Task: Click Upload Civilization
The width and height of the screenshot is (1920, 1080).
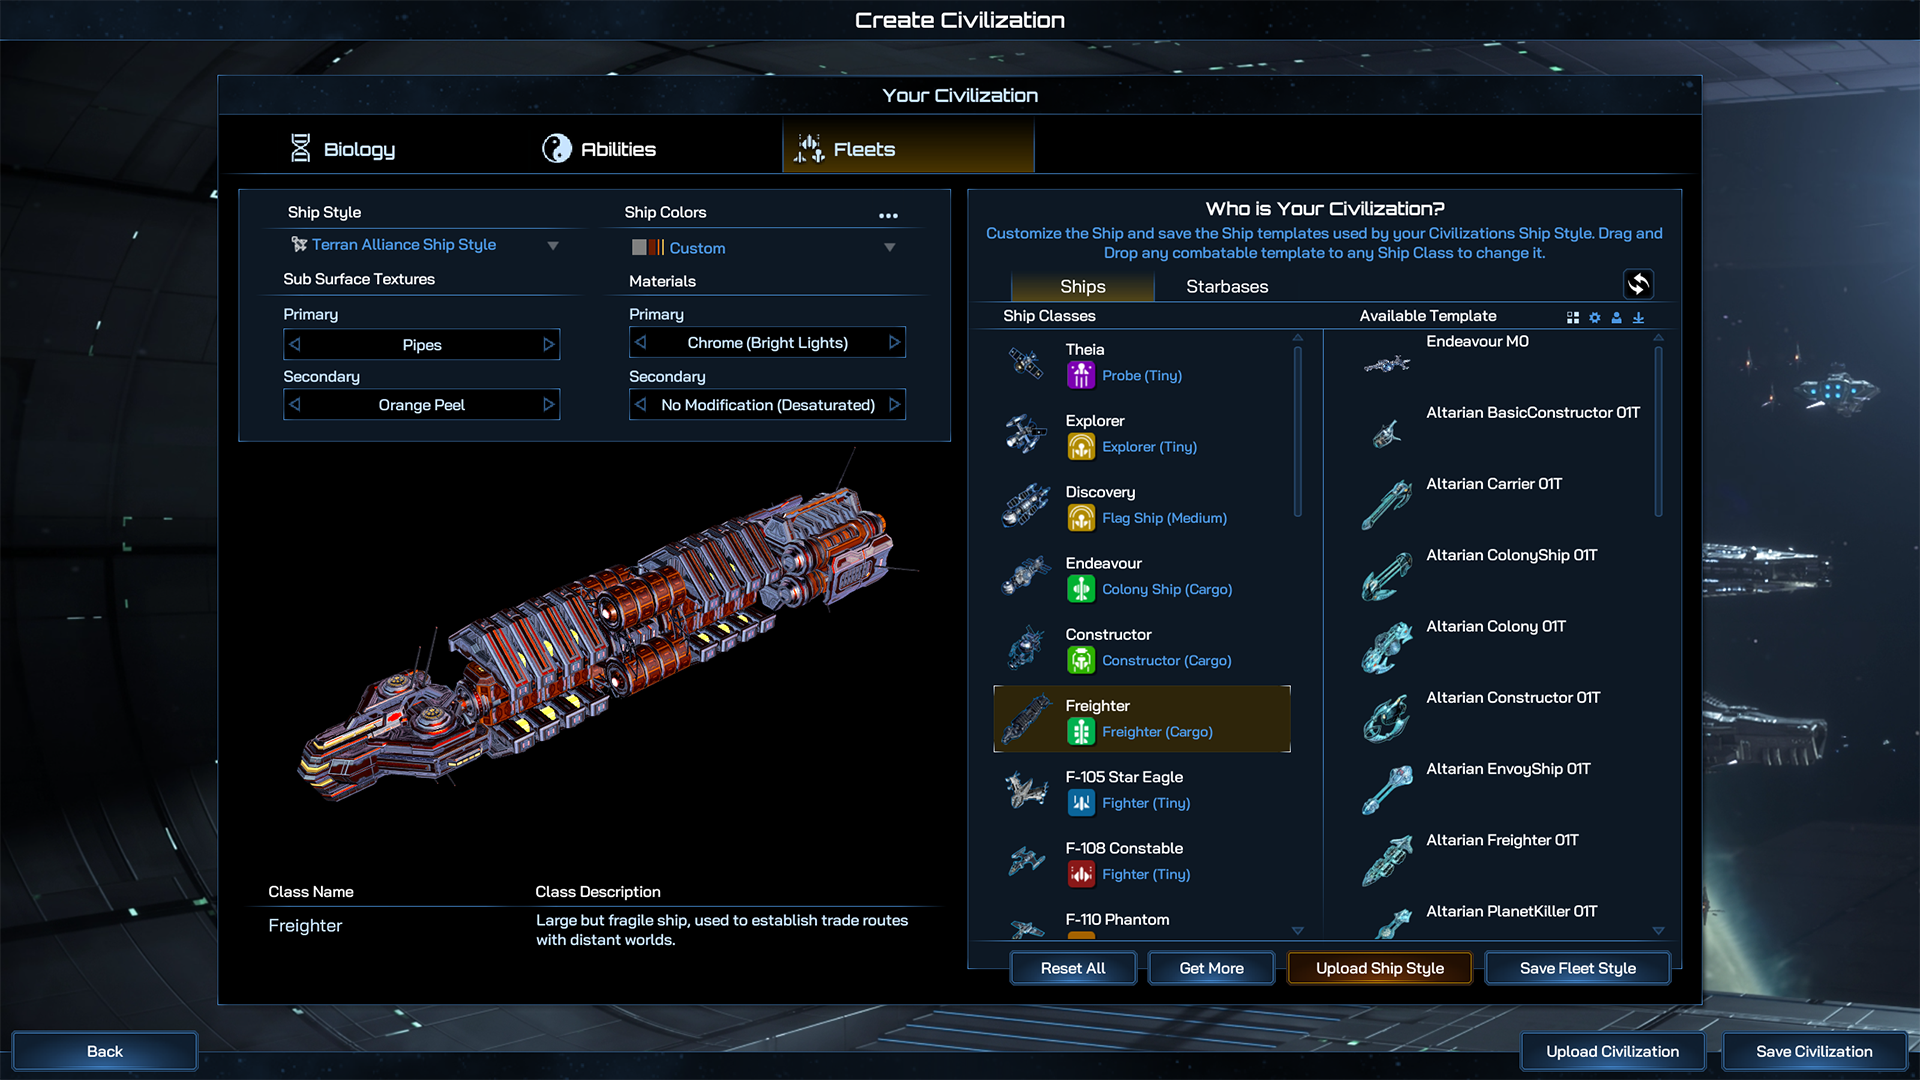Action: (1612, 1051)
